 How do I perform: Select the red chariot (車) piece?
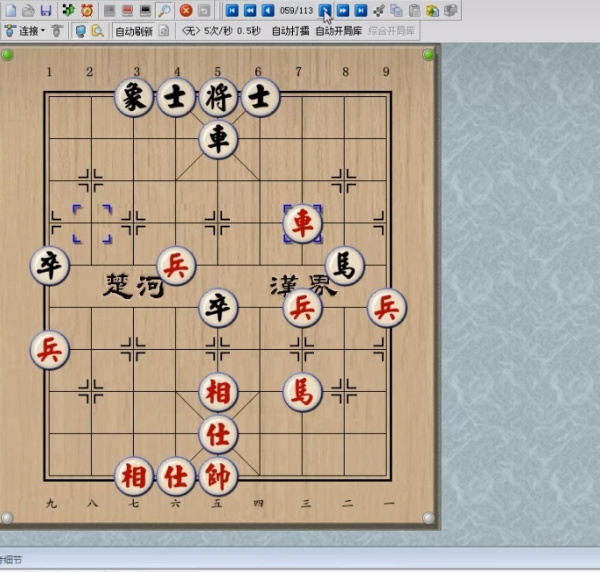[302, 224]
